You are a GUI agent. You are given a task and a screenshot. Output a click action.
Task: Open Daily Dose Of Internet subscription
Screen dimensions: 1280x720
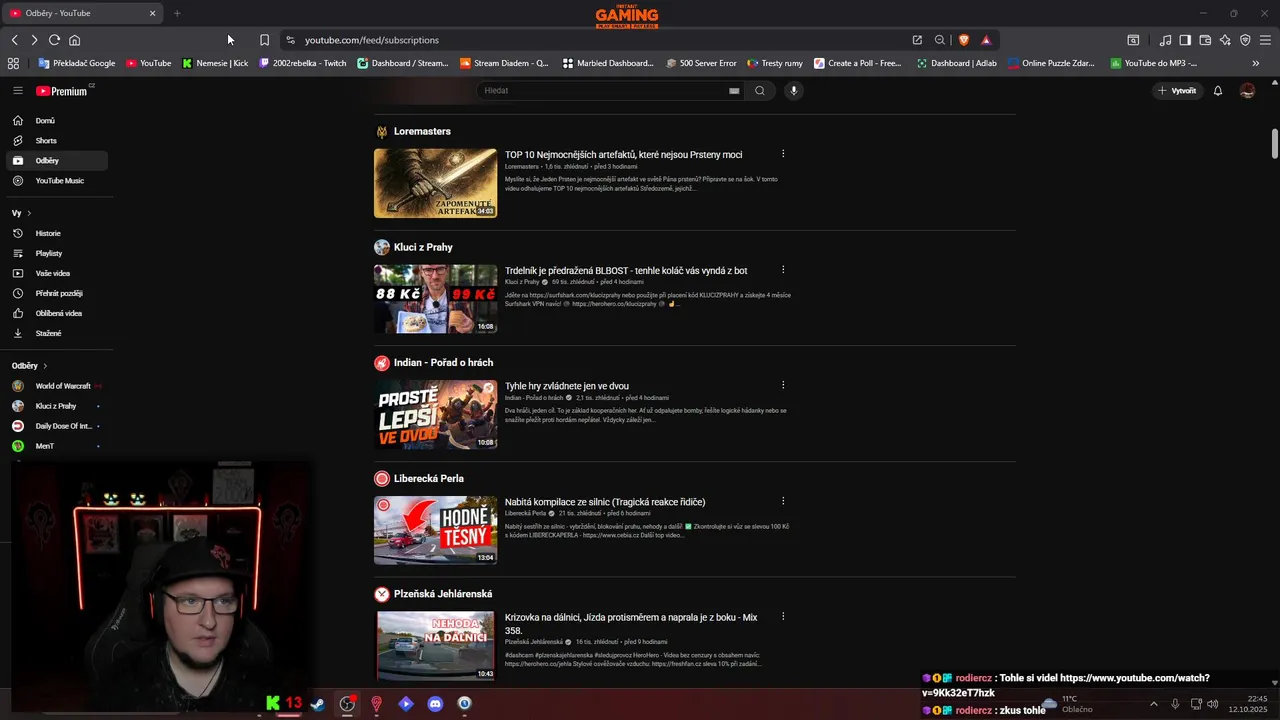(x=57, y=426)
